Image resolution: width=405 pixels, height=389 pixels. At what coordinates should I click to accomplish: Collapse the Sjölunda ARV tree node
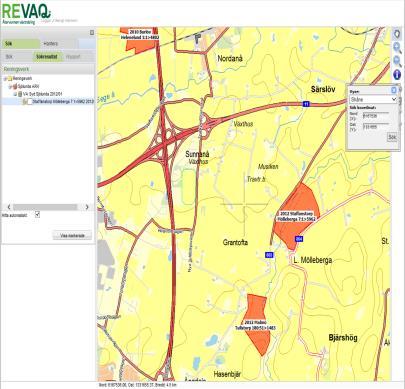click(x=10, y=86)
